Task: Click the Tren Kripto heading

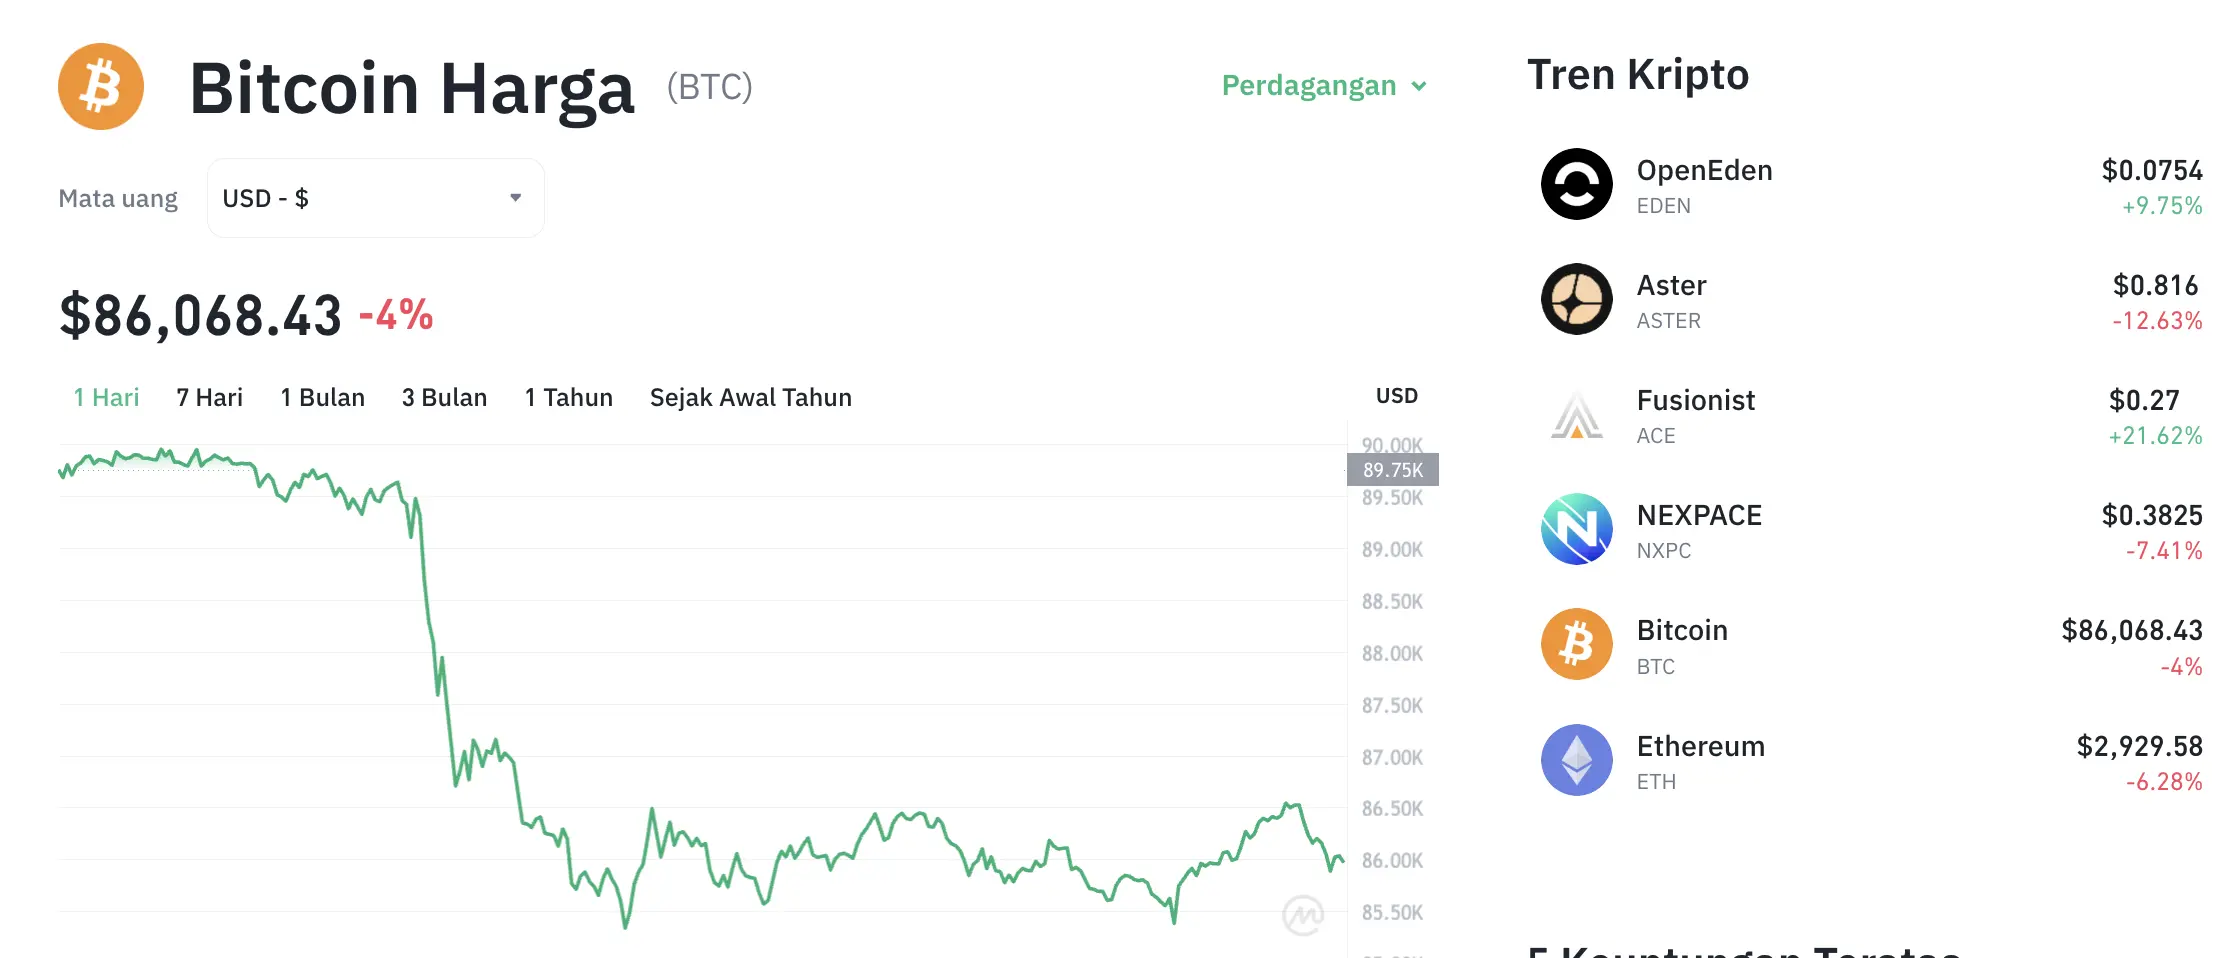Action: (x=1638, y=74)
